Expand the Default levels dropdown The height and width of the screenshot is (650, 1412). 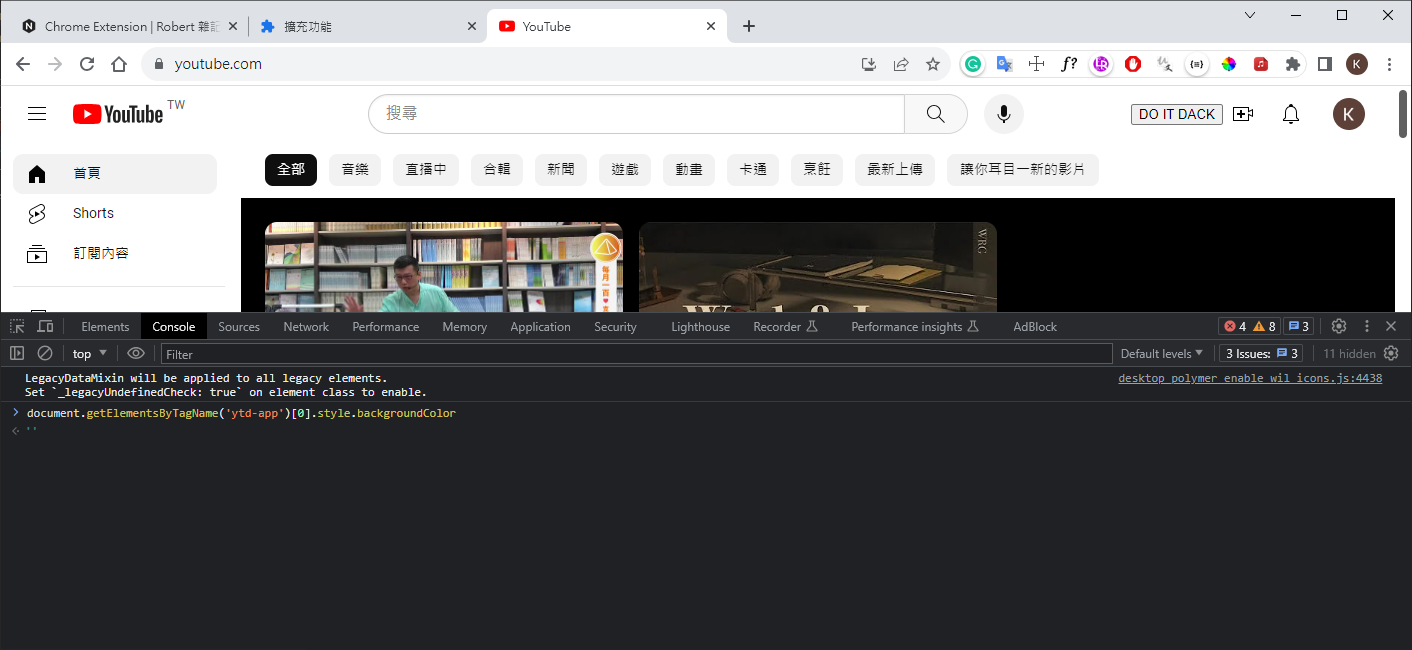pos(1161,353)
